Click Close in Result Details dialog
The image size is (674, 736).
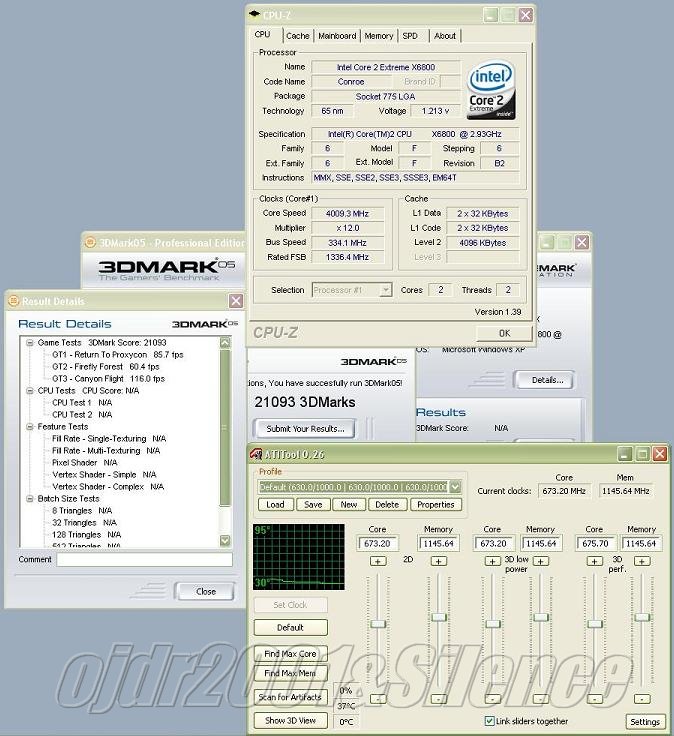pos(206,591)
